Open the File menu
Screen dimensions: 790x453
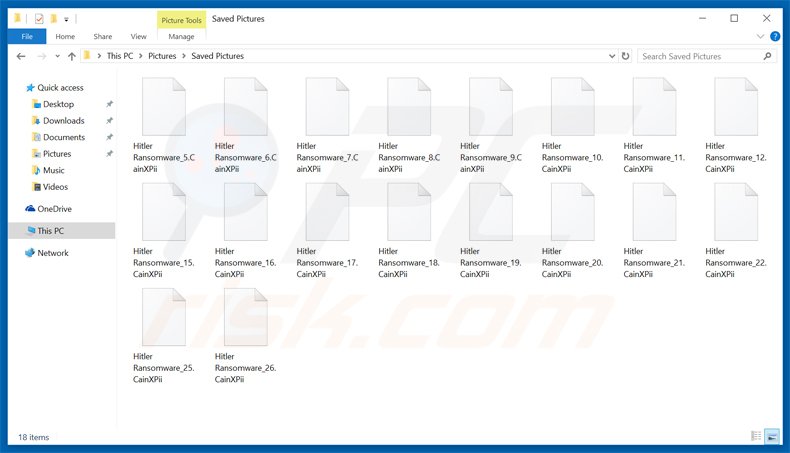pyautogui.click(x=26, y=37)
